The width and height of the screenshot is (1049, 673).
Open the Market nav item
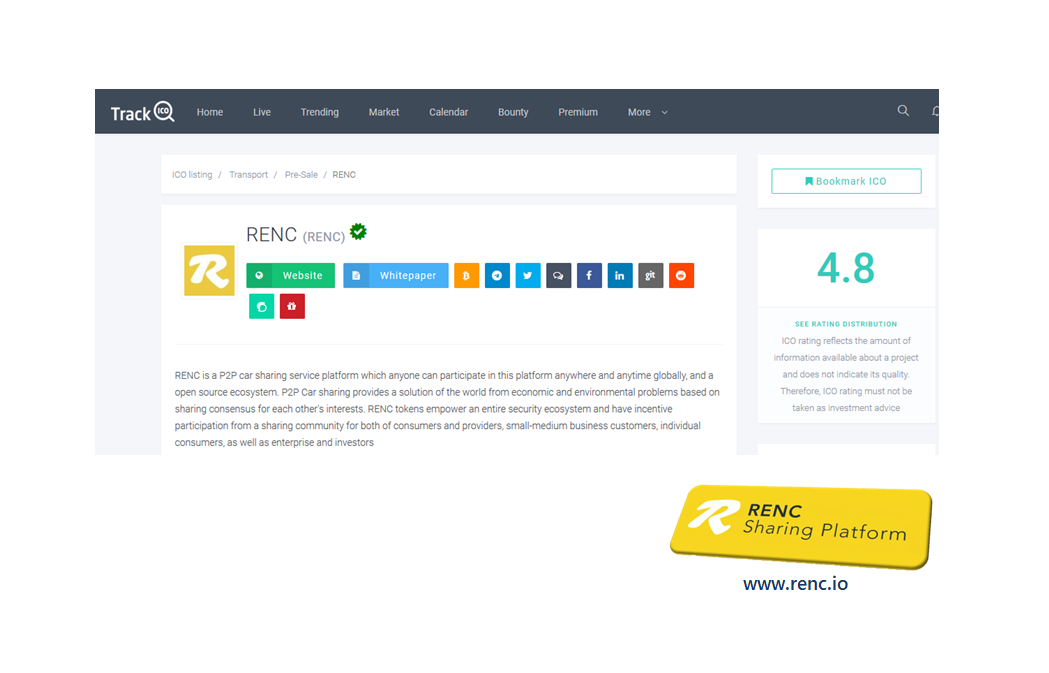point(384,112)
